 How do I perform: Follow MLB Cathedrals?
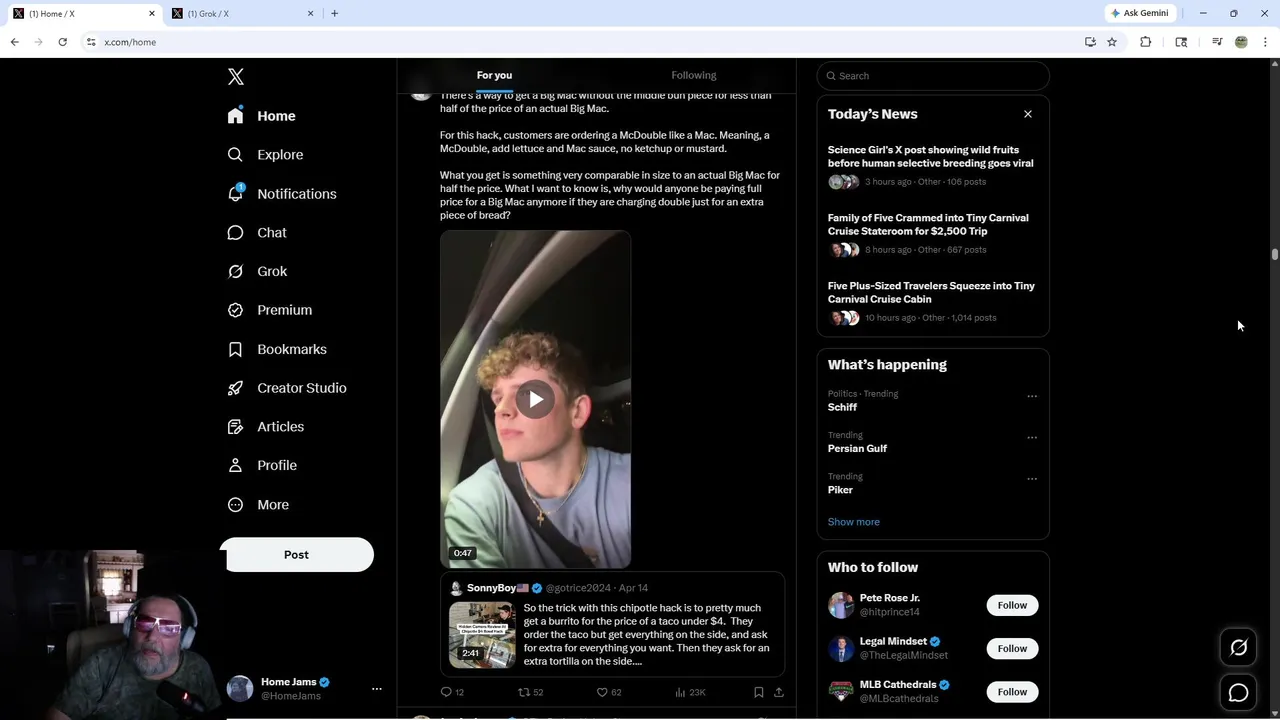tap(1012, 692)
